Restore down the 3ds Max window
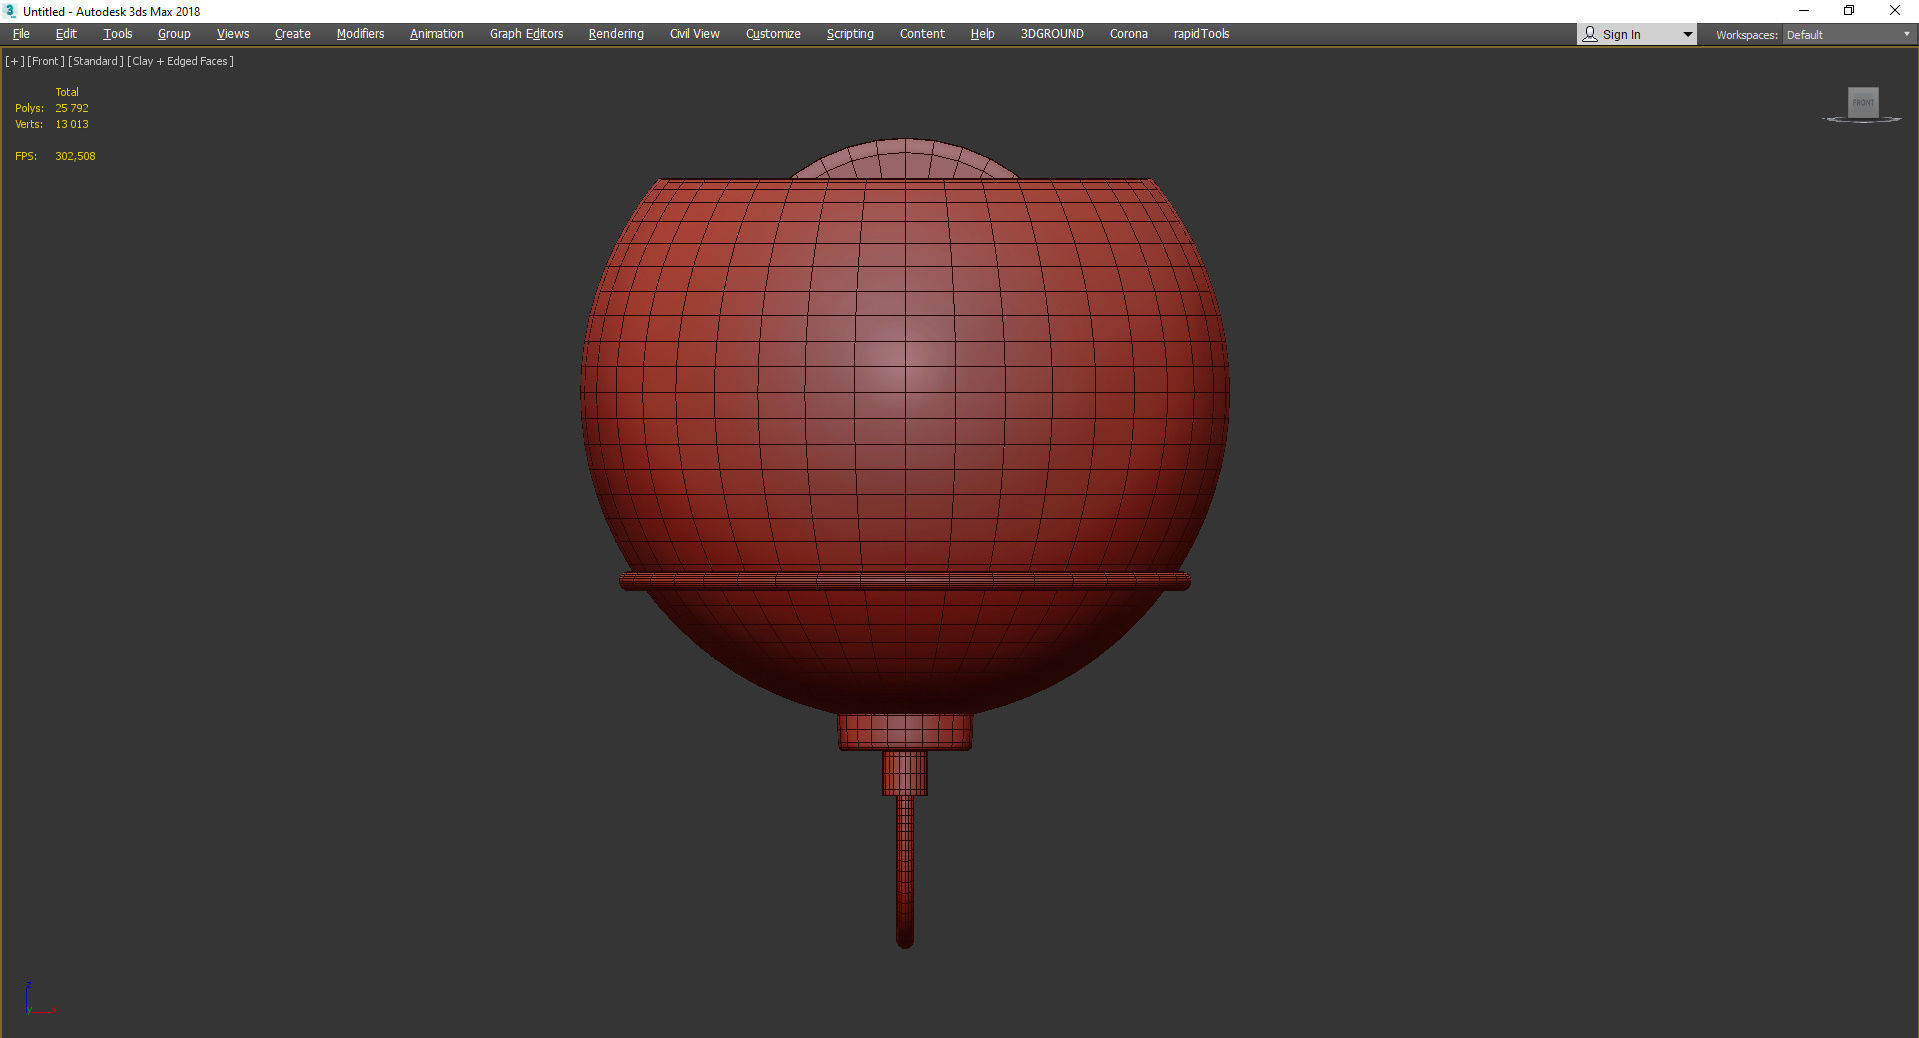 click(1849, 11)
